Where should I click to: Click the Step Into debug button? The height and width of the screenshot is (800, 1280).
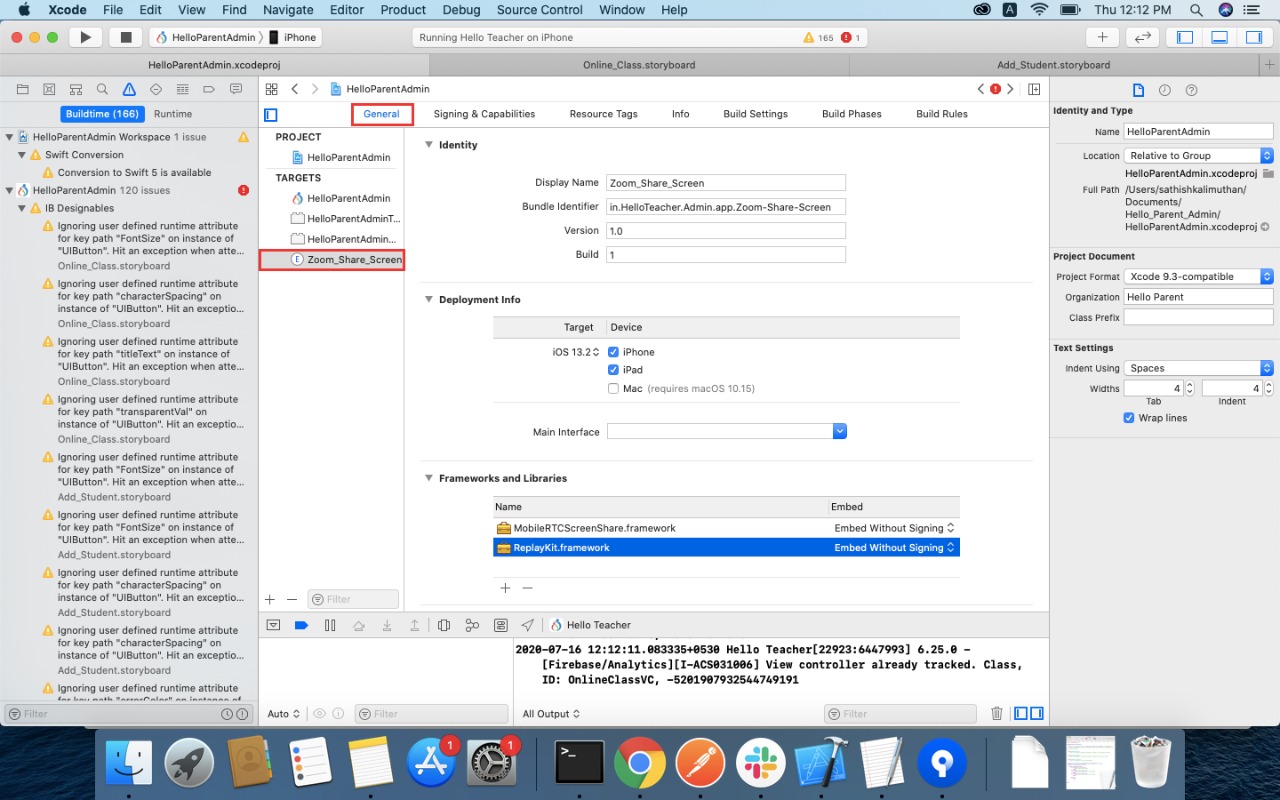[x=387, y=626]
